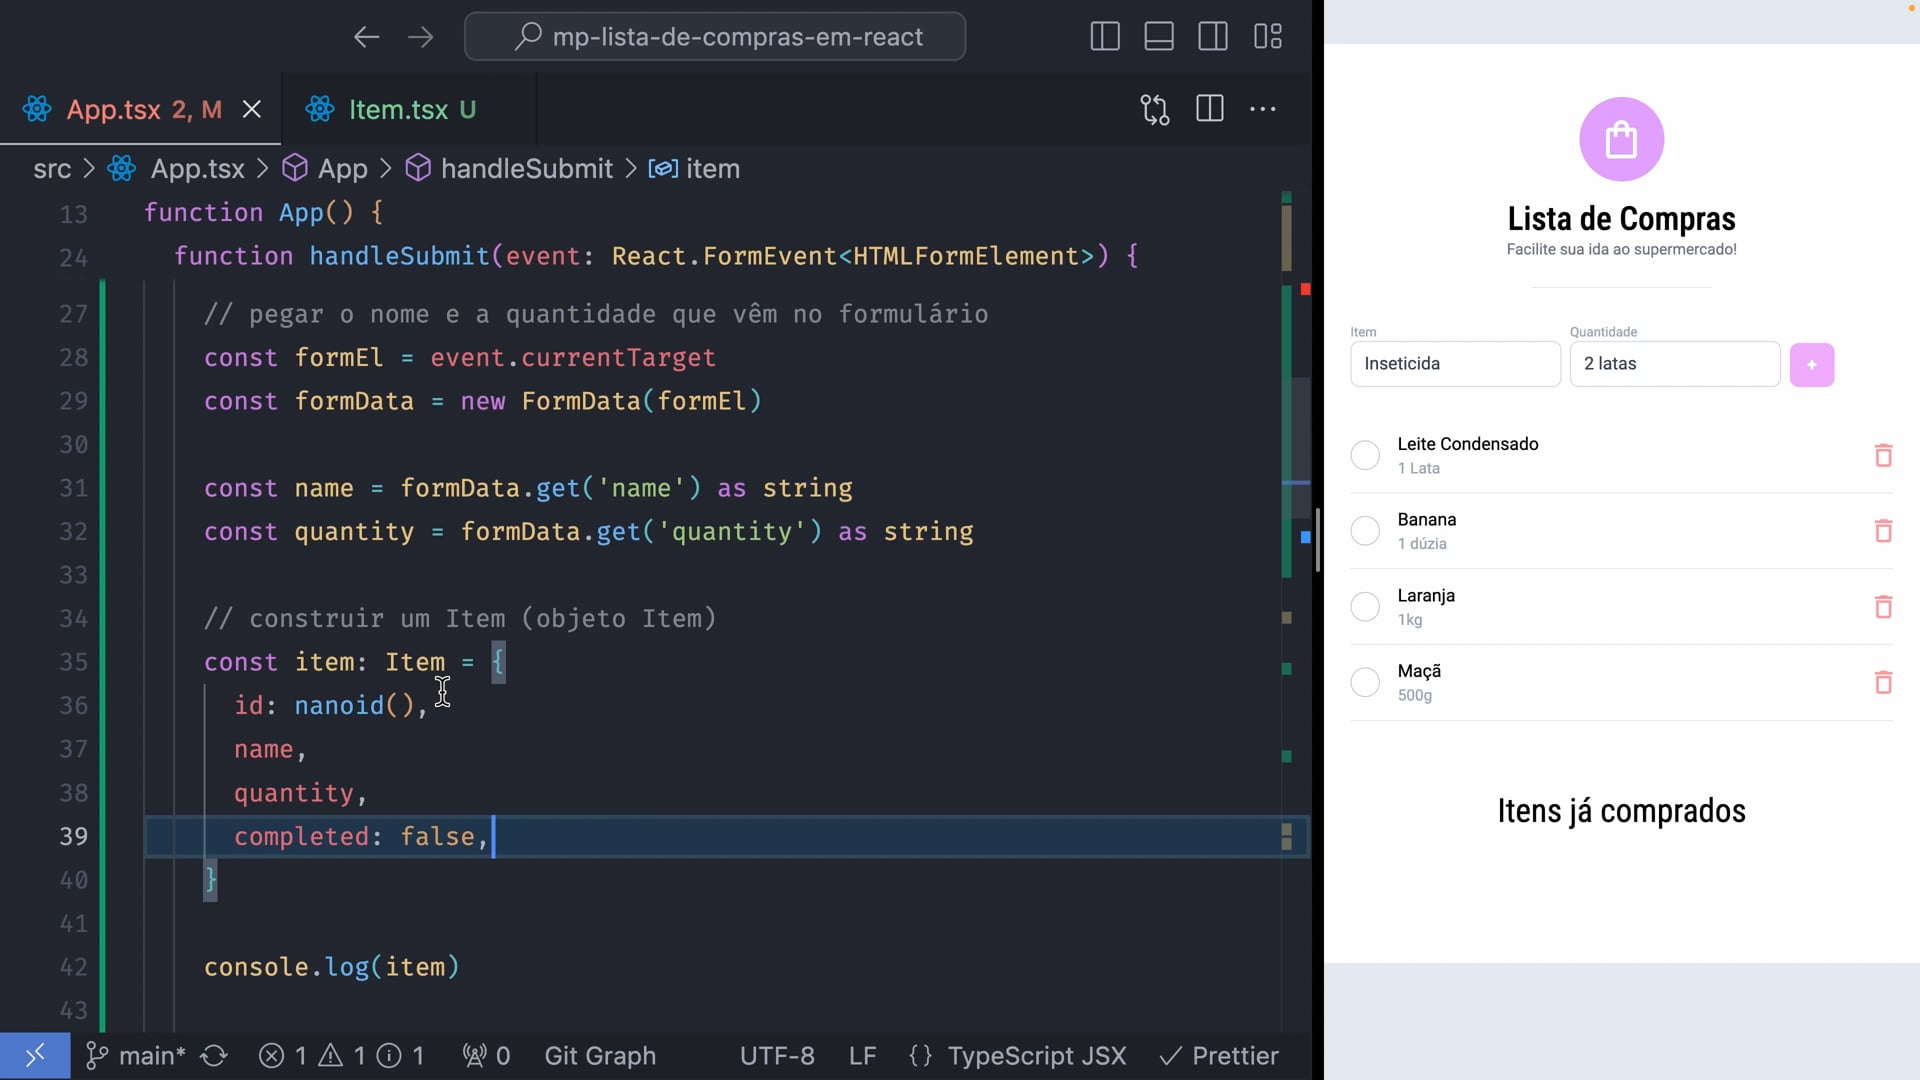The width and height of the screenshot is (1920, 1080).
Task: Check the Laranja item circle
Action: click(x=1365, y=607)
